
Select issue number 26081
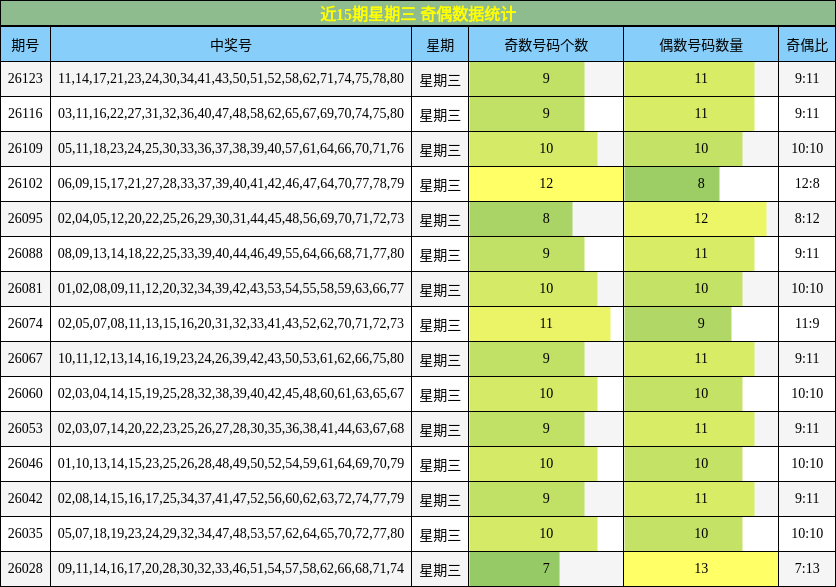click(x=25, y=288)
